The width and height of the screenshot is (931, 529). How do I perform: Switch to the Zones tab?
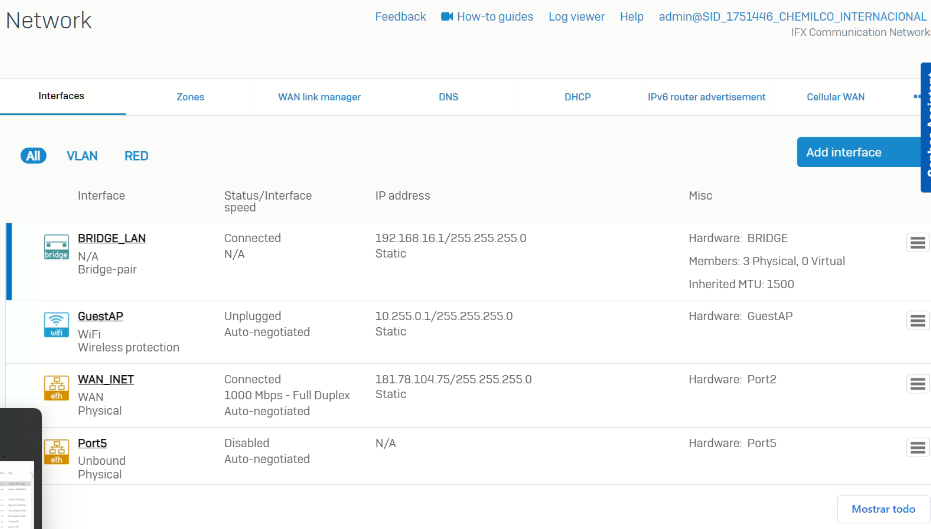pyautogui.click(x=190, y=97)
